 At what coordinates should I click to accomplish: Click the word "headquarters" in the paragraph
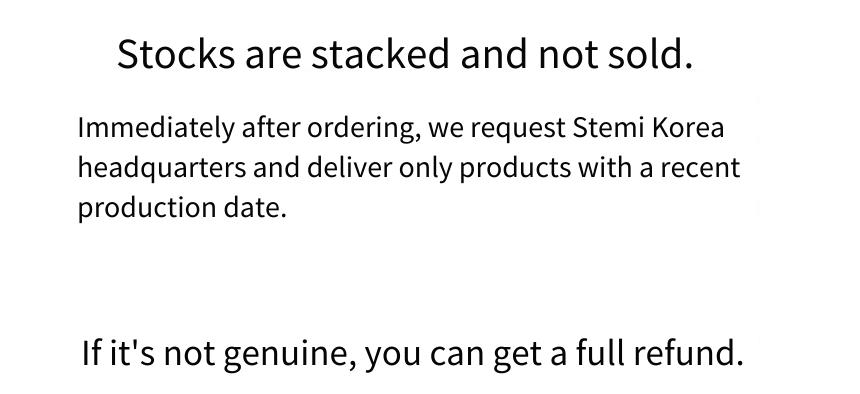(162, 169)
